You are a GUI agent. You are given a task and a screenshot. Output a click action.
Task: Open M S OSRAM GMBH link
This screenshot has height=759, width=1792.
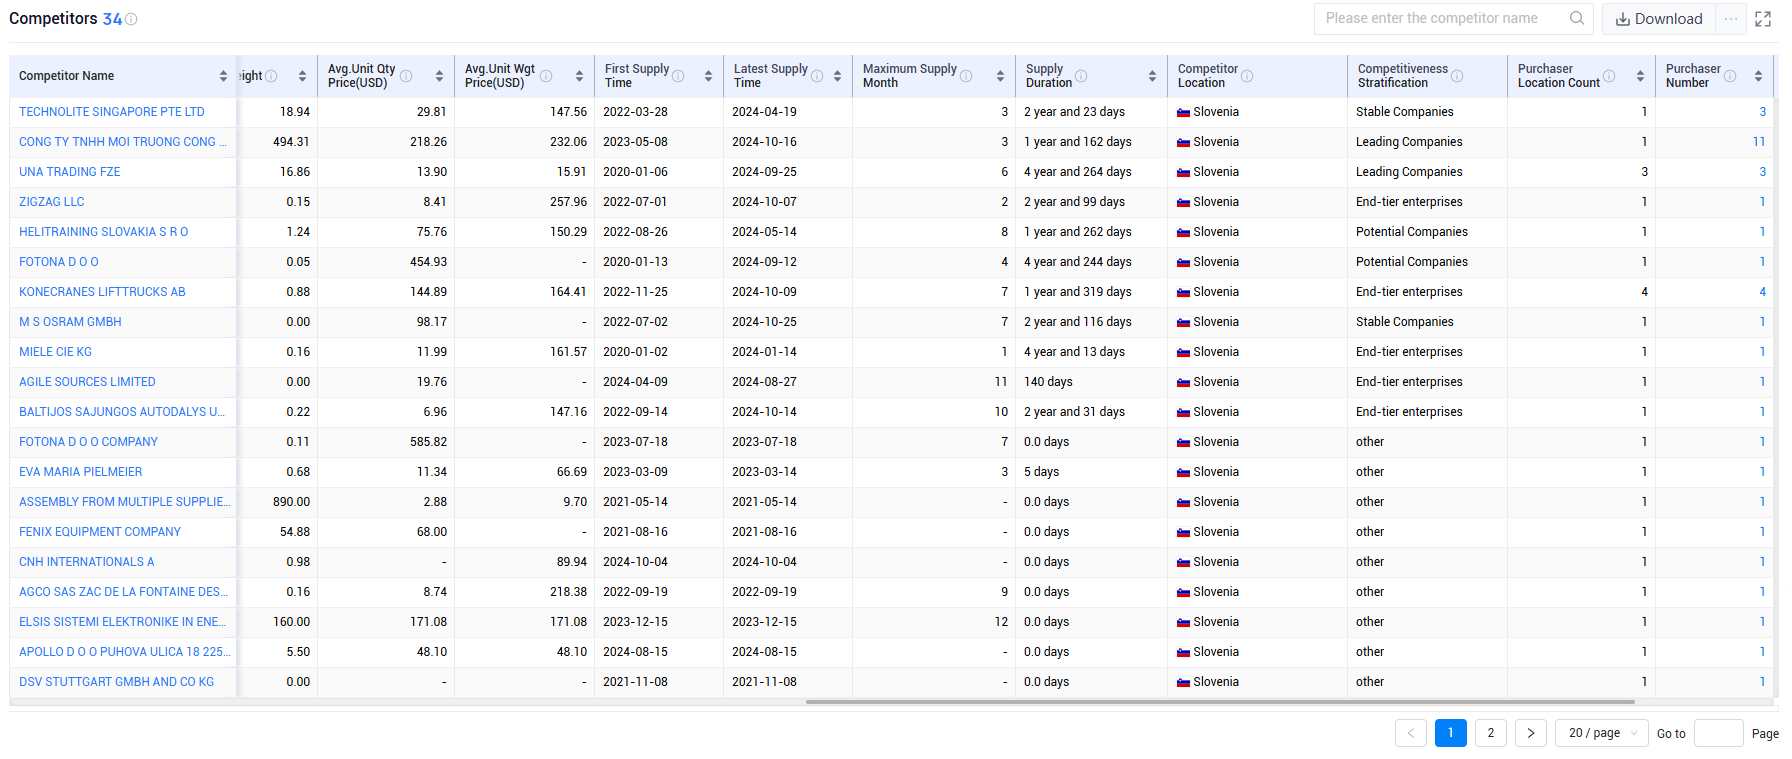click(71, 322)
